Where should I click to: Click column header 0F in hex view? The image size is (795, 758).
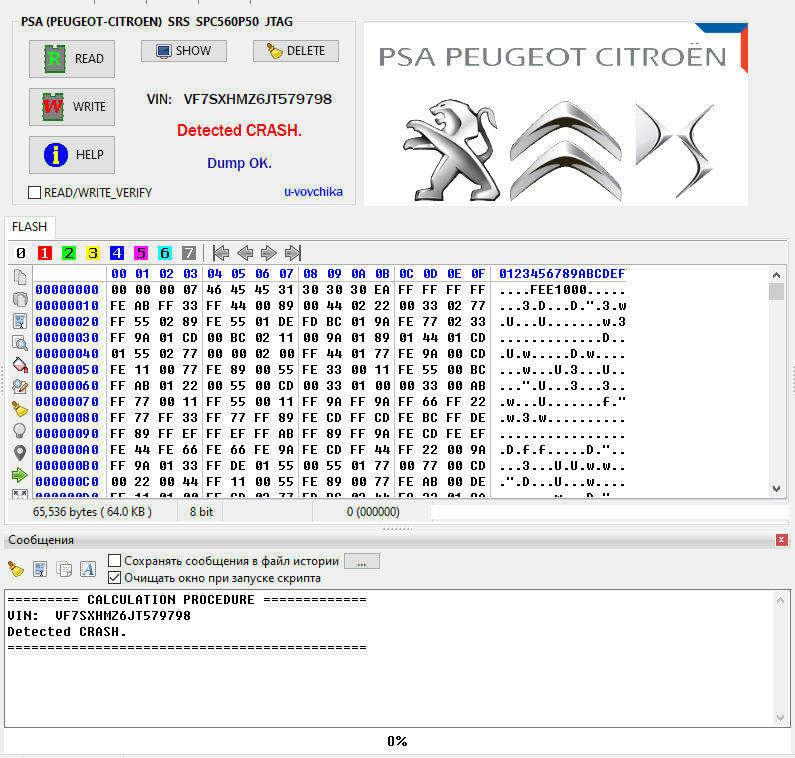478,274
